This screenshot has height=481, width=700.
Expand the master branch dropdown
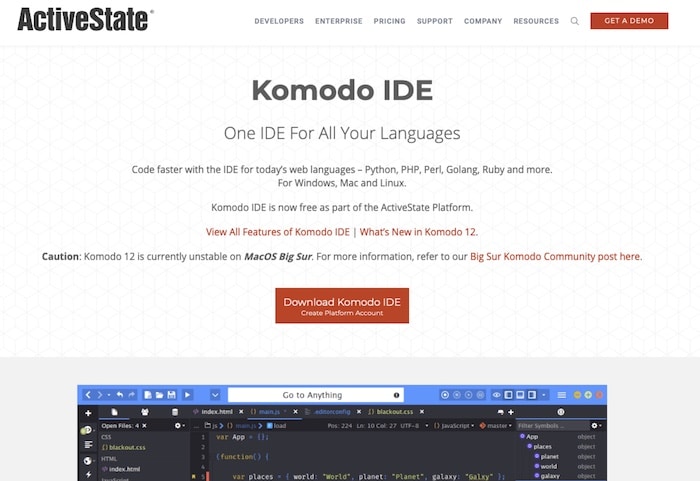[495, 425]
